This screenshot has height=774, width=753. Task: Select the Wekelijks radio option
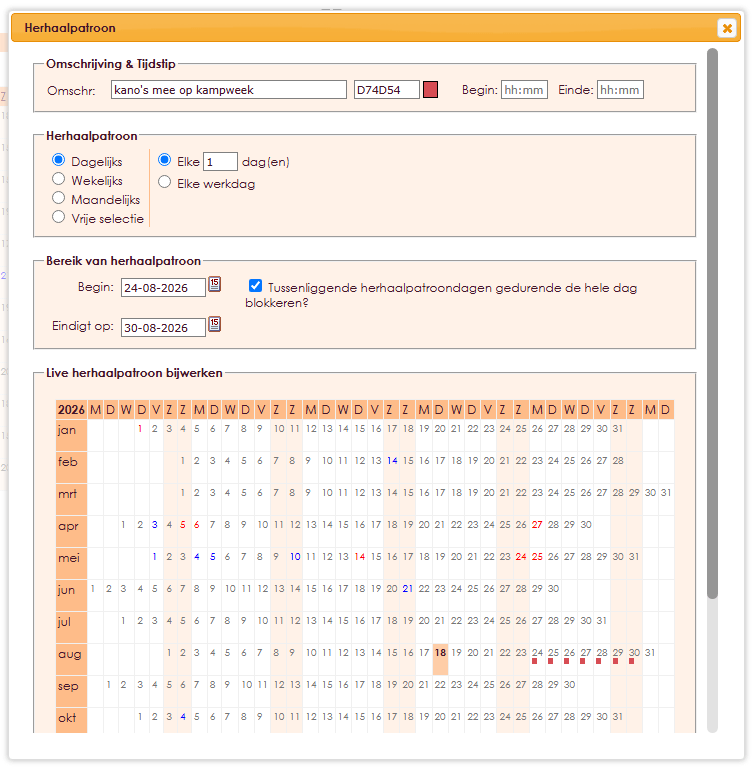[58, 179]
